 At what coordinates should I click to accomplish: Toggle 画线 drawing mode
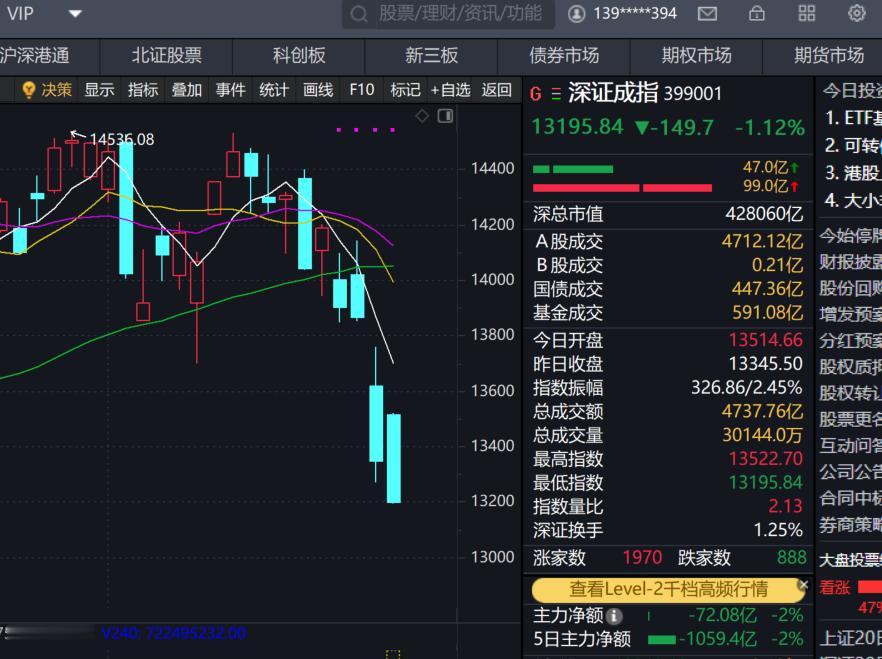[317, 89]
